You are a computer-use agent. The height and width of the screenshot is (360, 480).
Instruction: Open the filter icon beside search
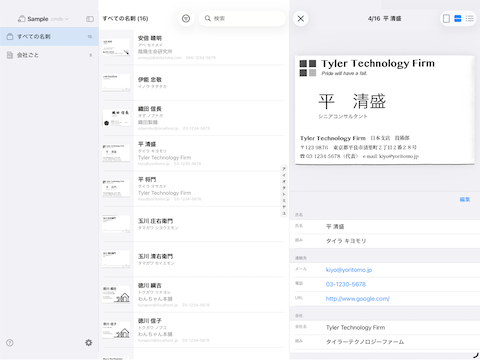click(x=186, y=18)
